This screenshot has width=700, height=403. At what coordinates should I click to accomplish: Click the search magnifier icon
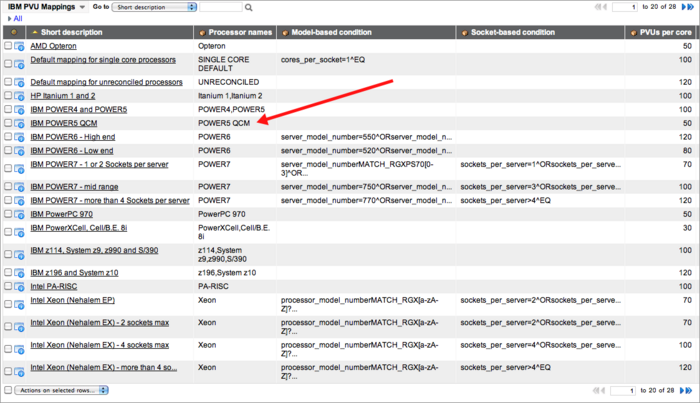click(x=249, y=7)
